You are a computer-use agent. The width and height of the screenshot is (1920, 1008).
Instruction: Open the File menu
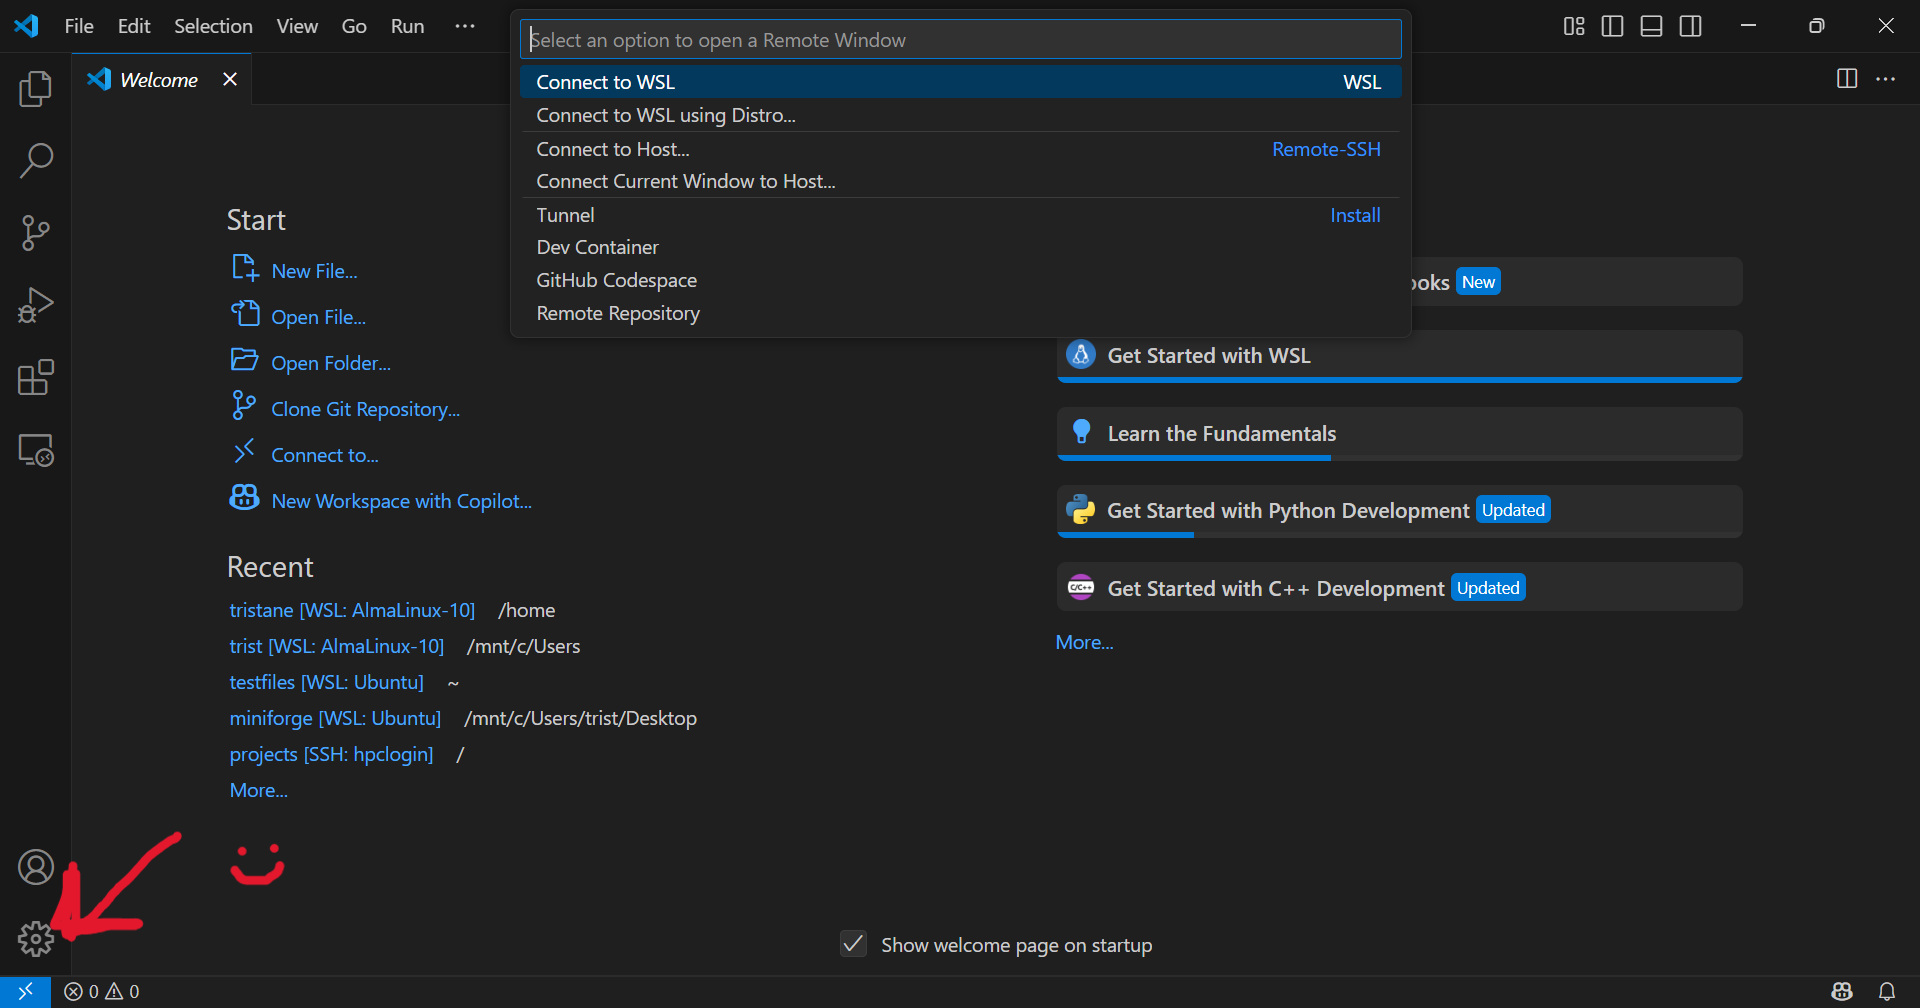tap(79, 26)
